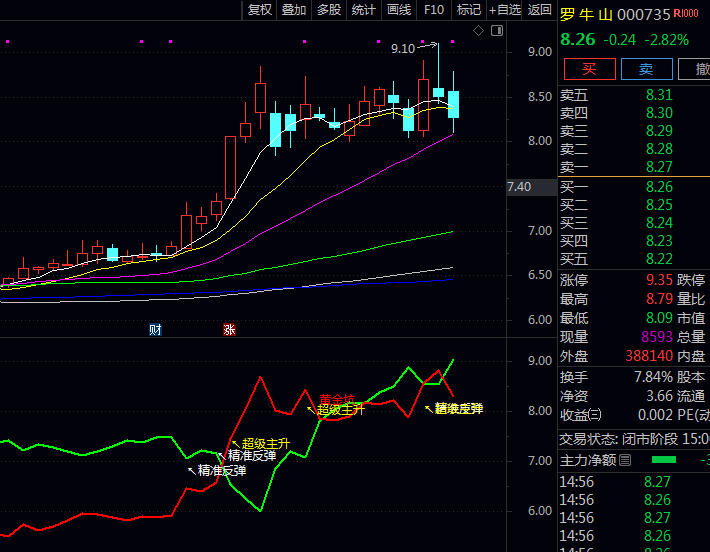Open the 叠加 overlay menu

(294, 10)
